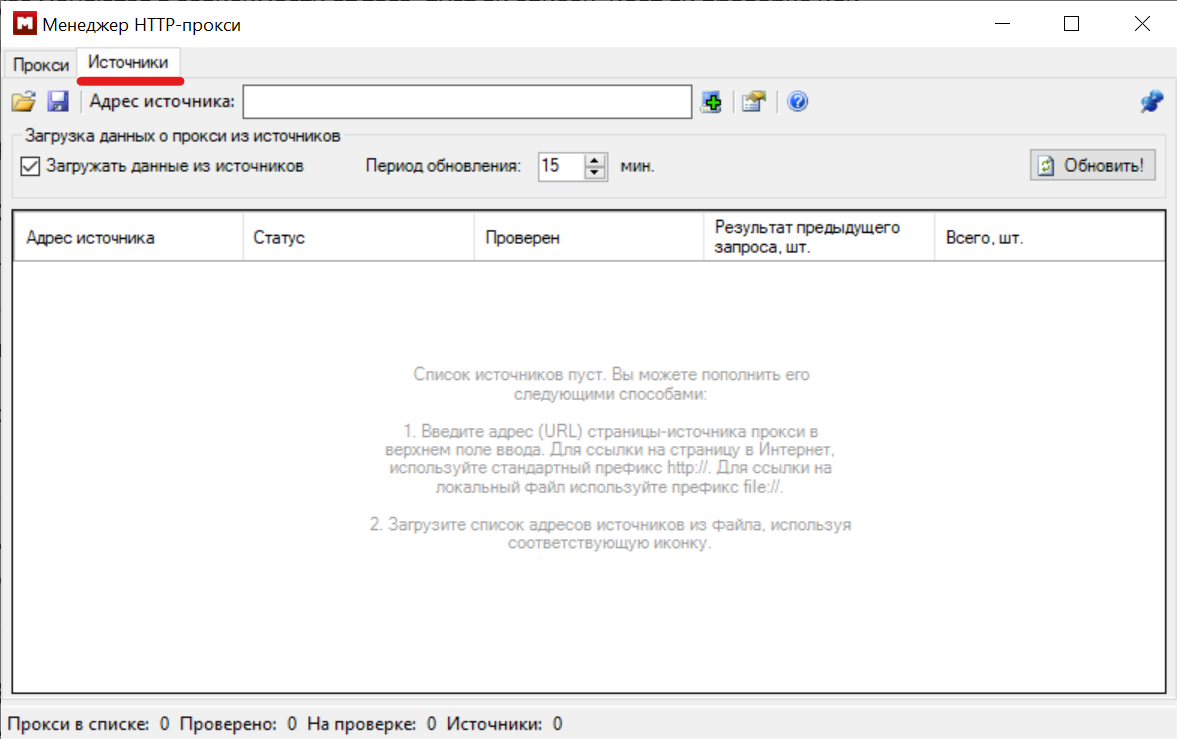Select the Источники tab
1177x739 pixels.
128,62
